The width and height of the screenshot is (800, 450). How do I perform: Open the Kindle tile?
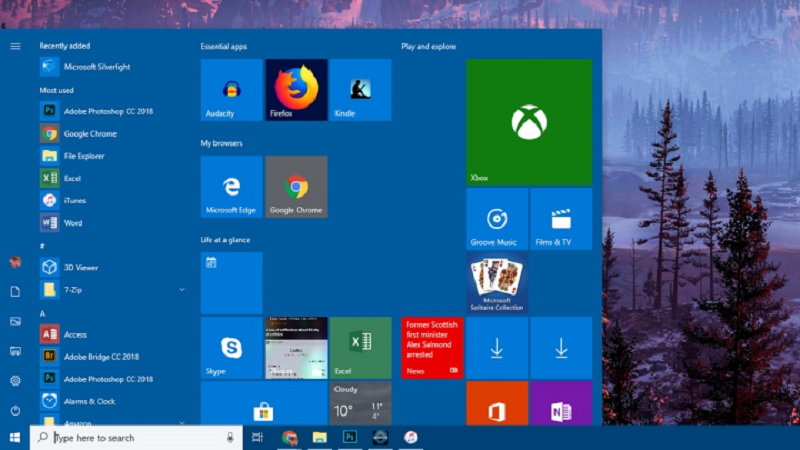point(360,90)
